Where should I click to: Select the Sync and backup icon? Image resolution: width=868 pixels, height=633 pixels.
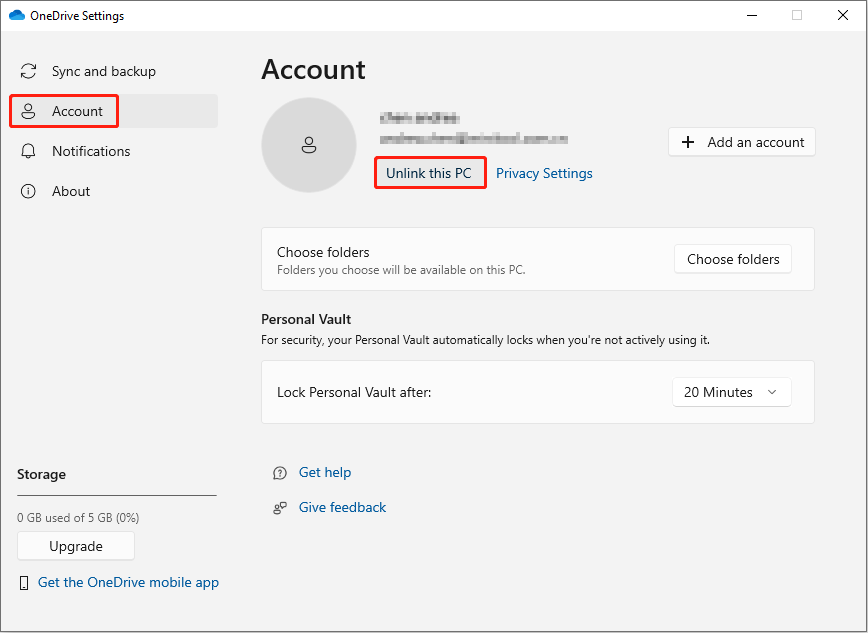27,71
